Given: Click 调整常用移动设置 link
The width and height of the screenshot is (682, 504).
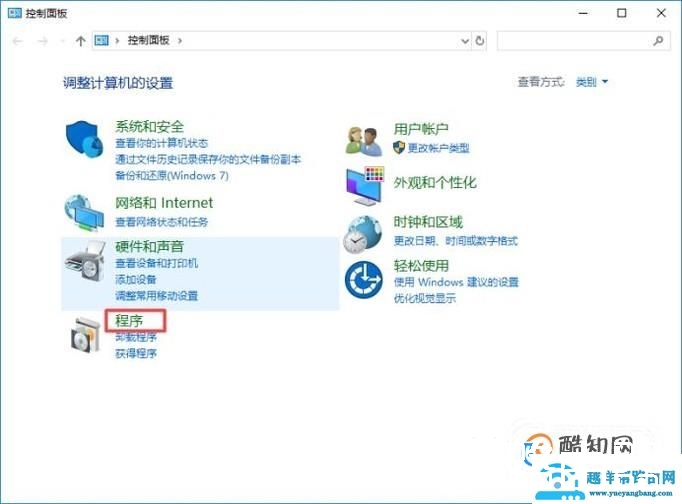Looking at the screenshot, I should [156, 296].
